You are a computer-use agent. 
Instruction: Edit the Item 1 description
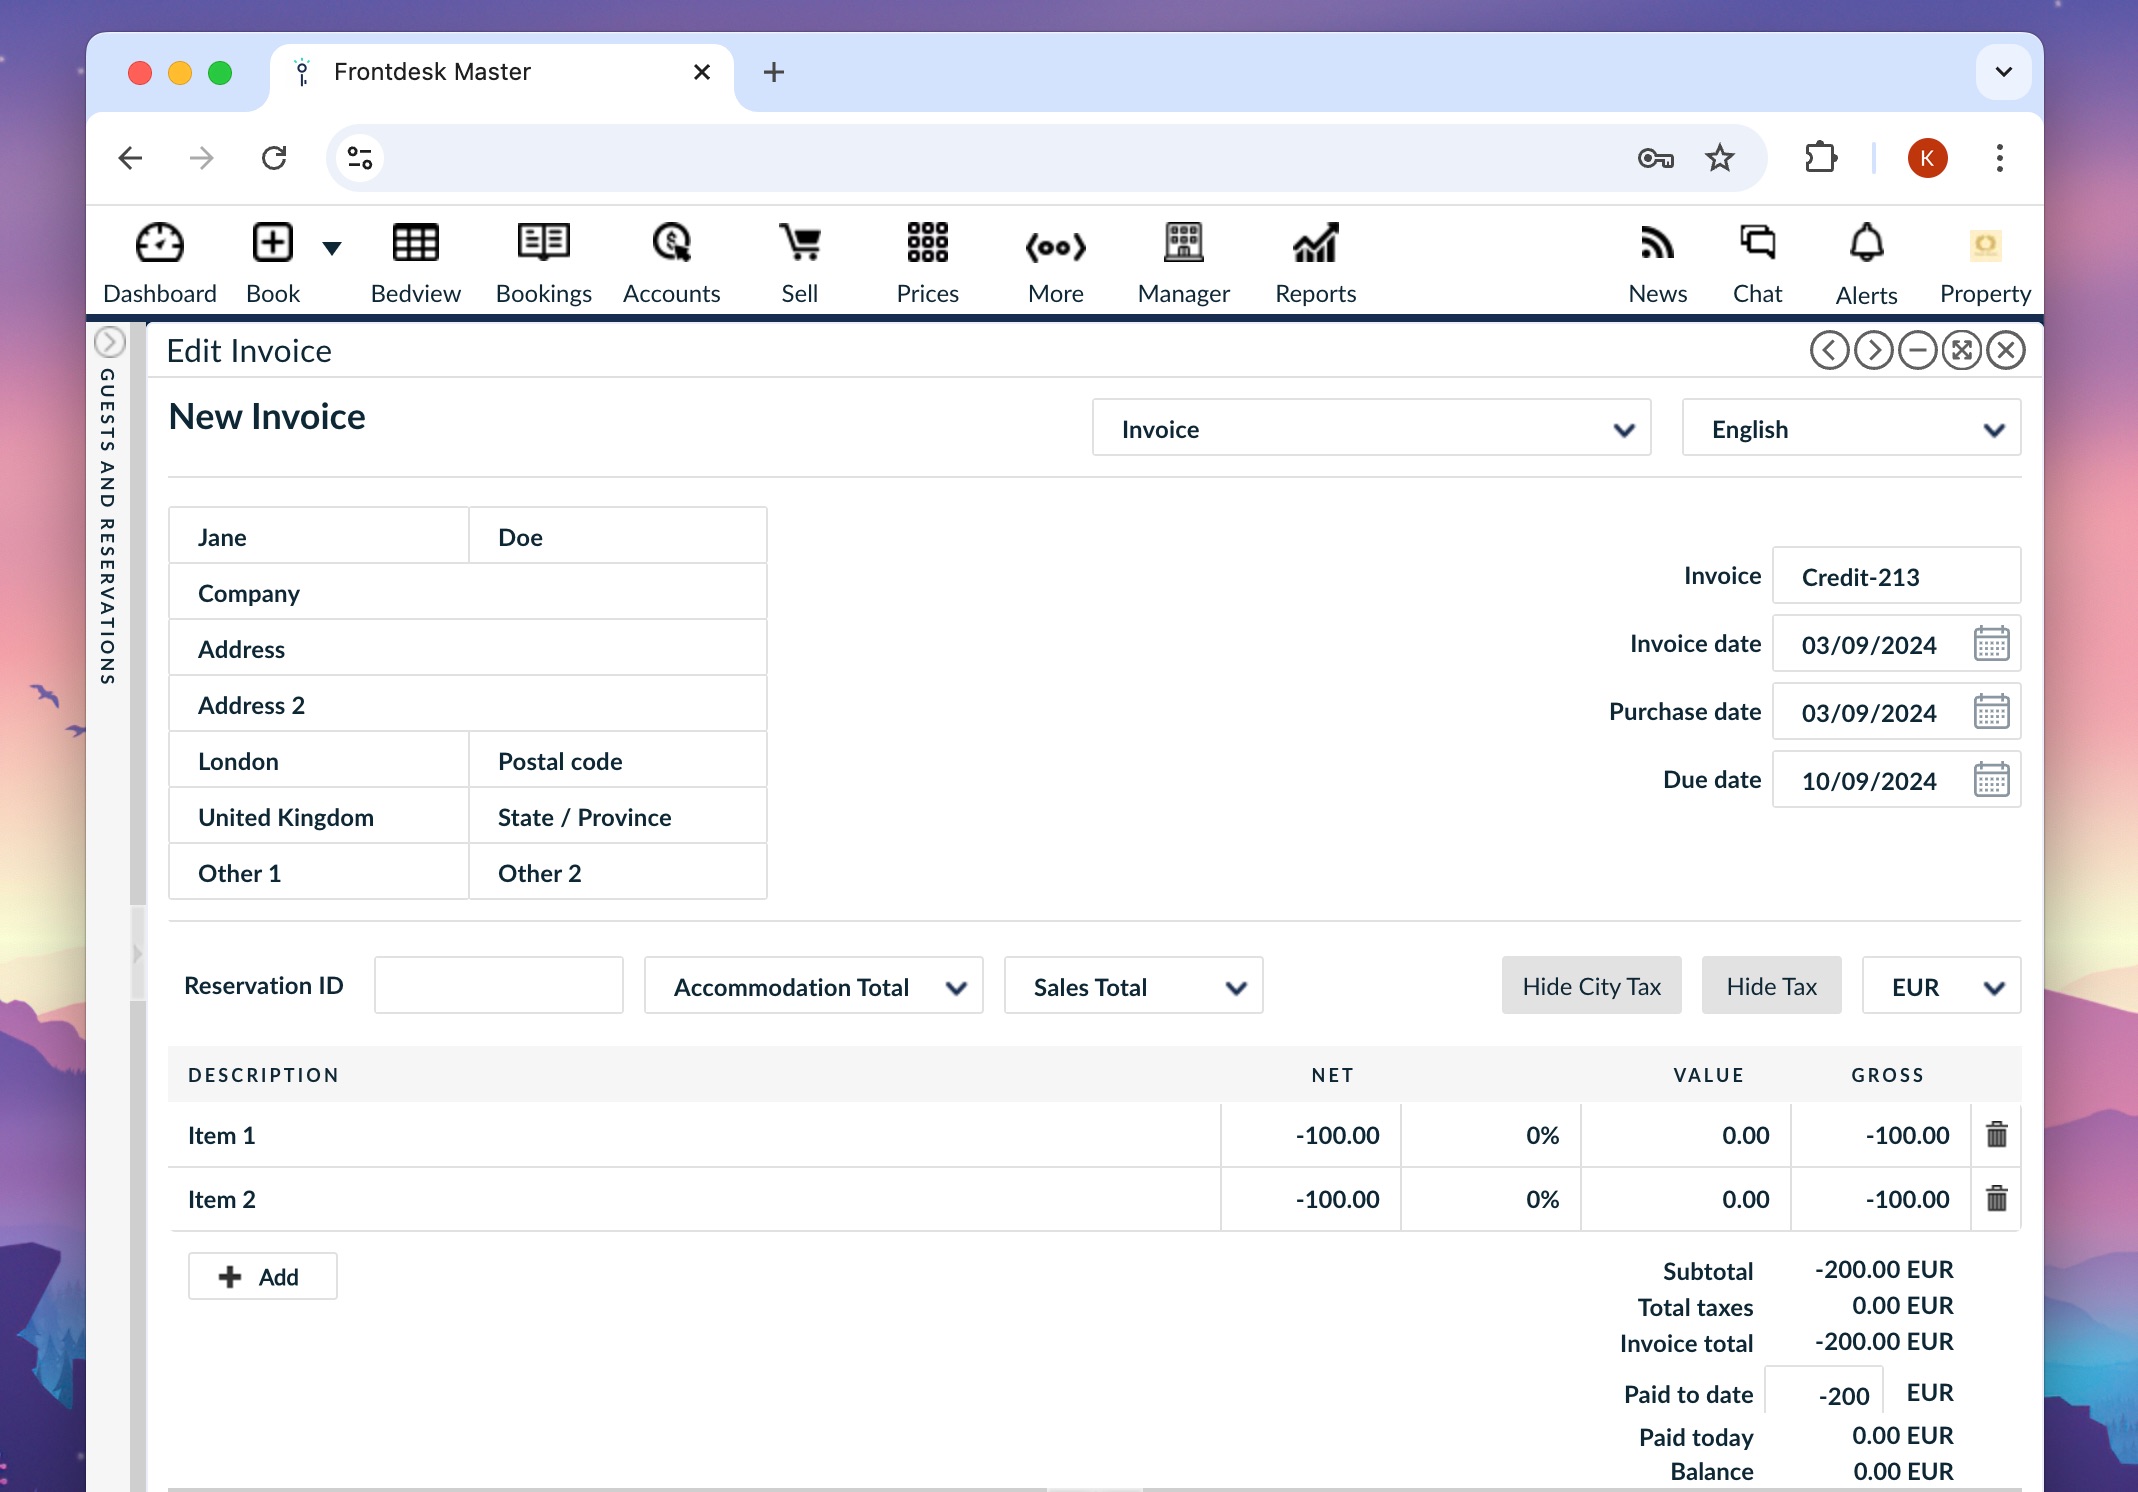tap(694, 1135)
